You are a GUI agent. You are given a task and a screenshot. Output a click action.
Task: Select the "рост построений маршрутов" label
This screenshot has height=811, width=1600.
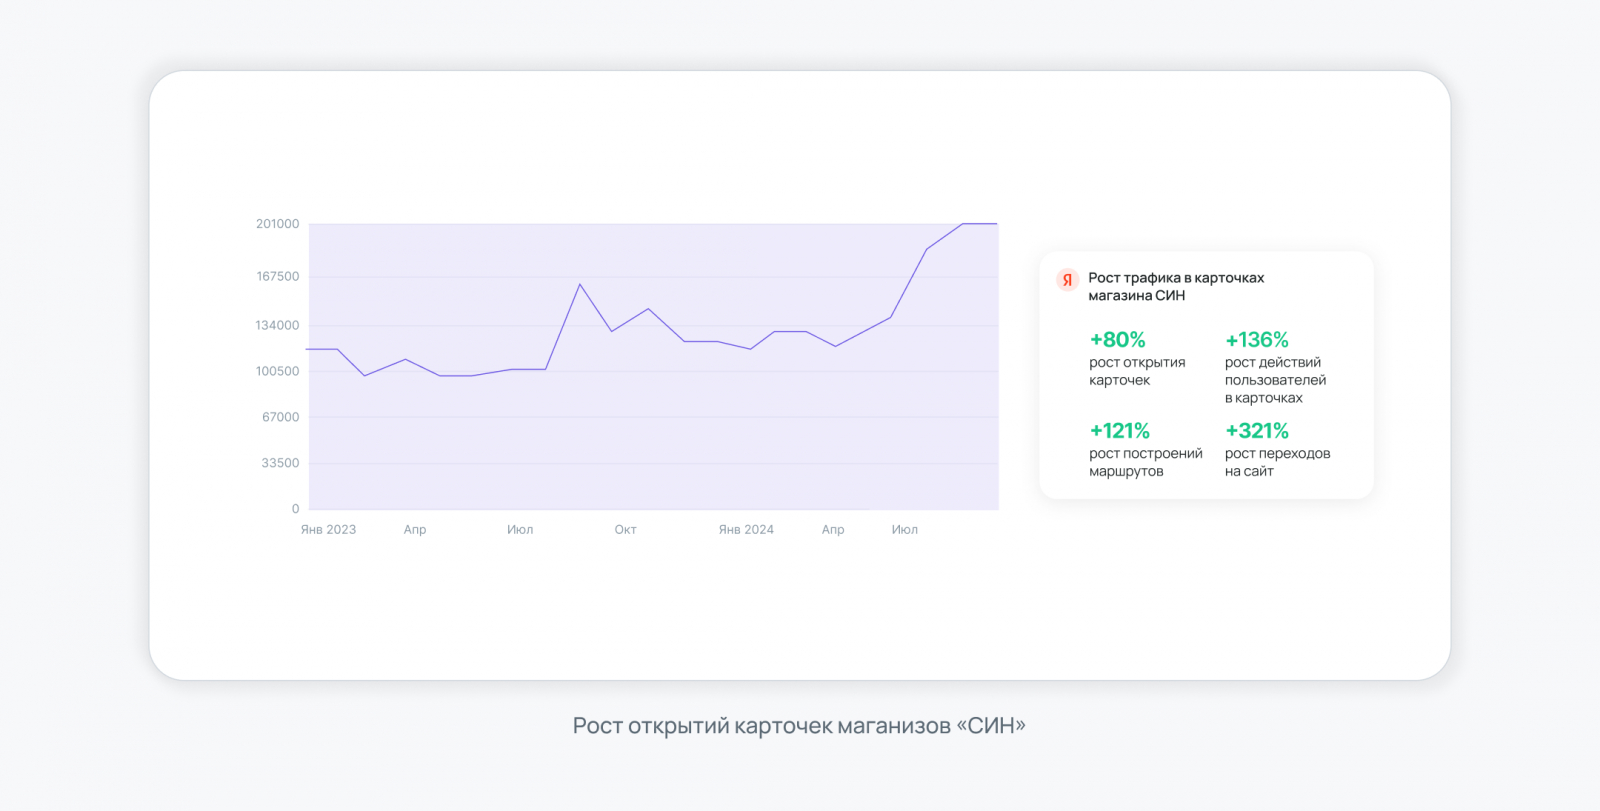tap(1145, 462)
